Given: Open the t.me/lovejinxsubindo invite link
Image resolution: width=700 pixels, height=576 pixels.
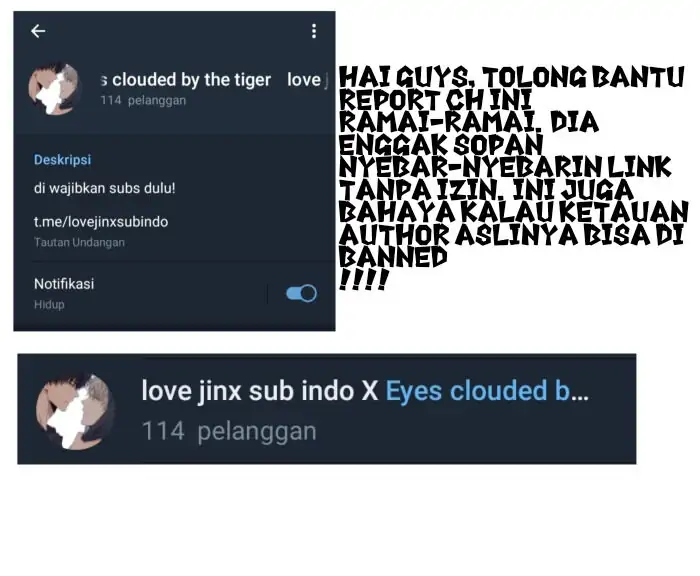Looking at the screenshot, I should (x=101, y=222).
